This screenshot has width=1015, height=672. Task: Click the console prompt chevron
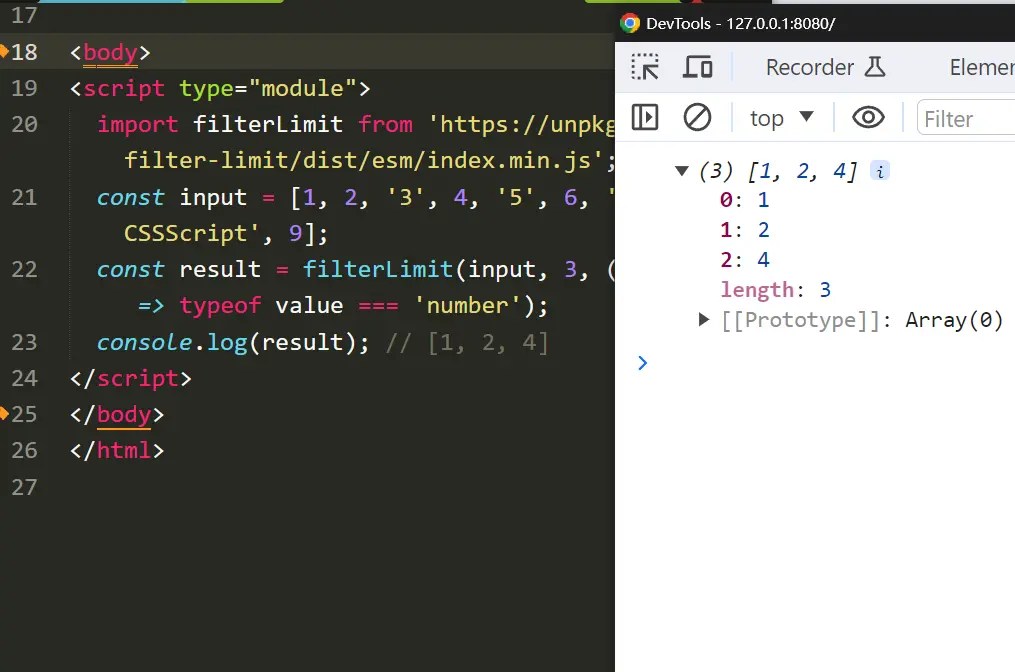[x=642, y=363]
